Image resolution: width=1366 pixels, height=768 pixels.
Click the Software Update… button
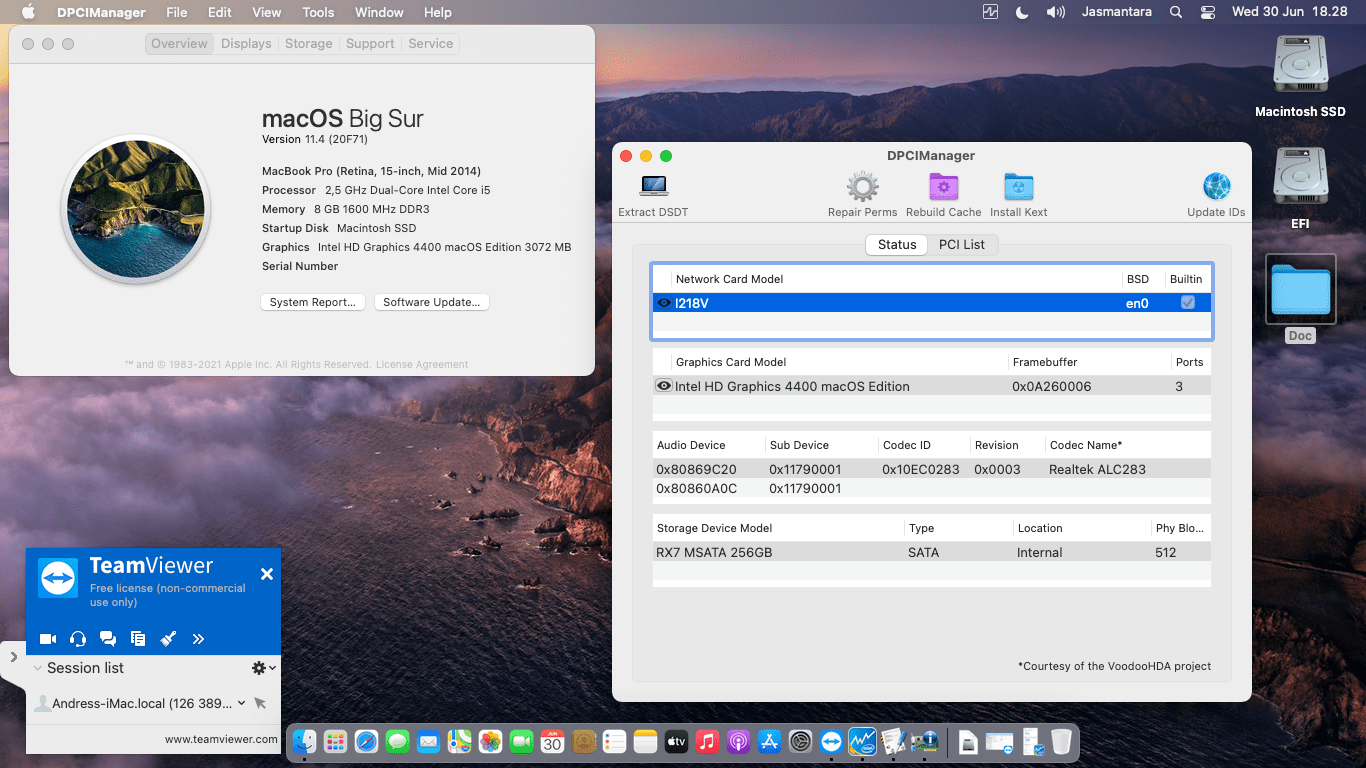[x=432, y=302]
